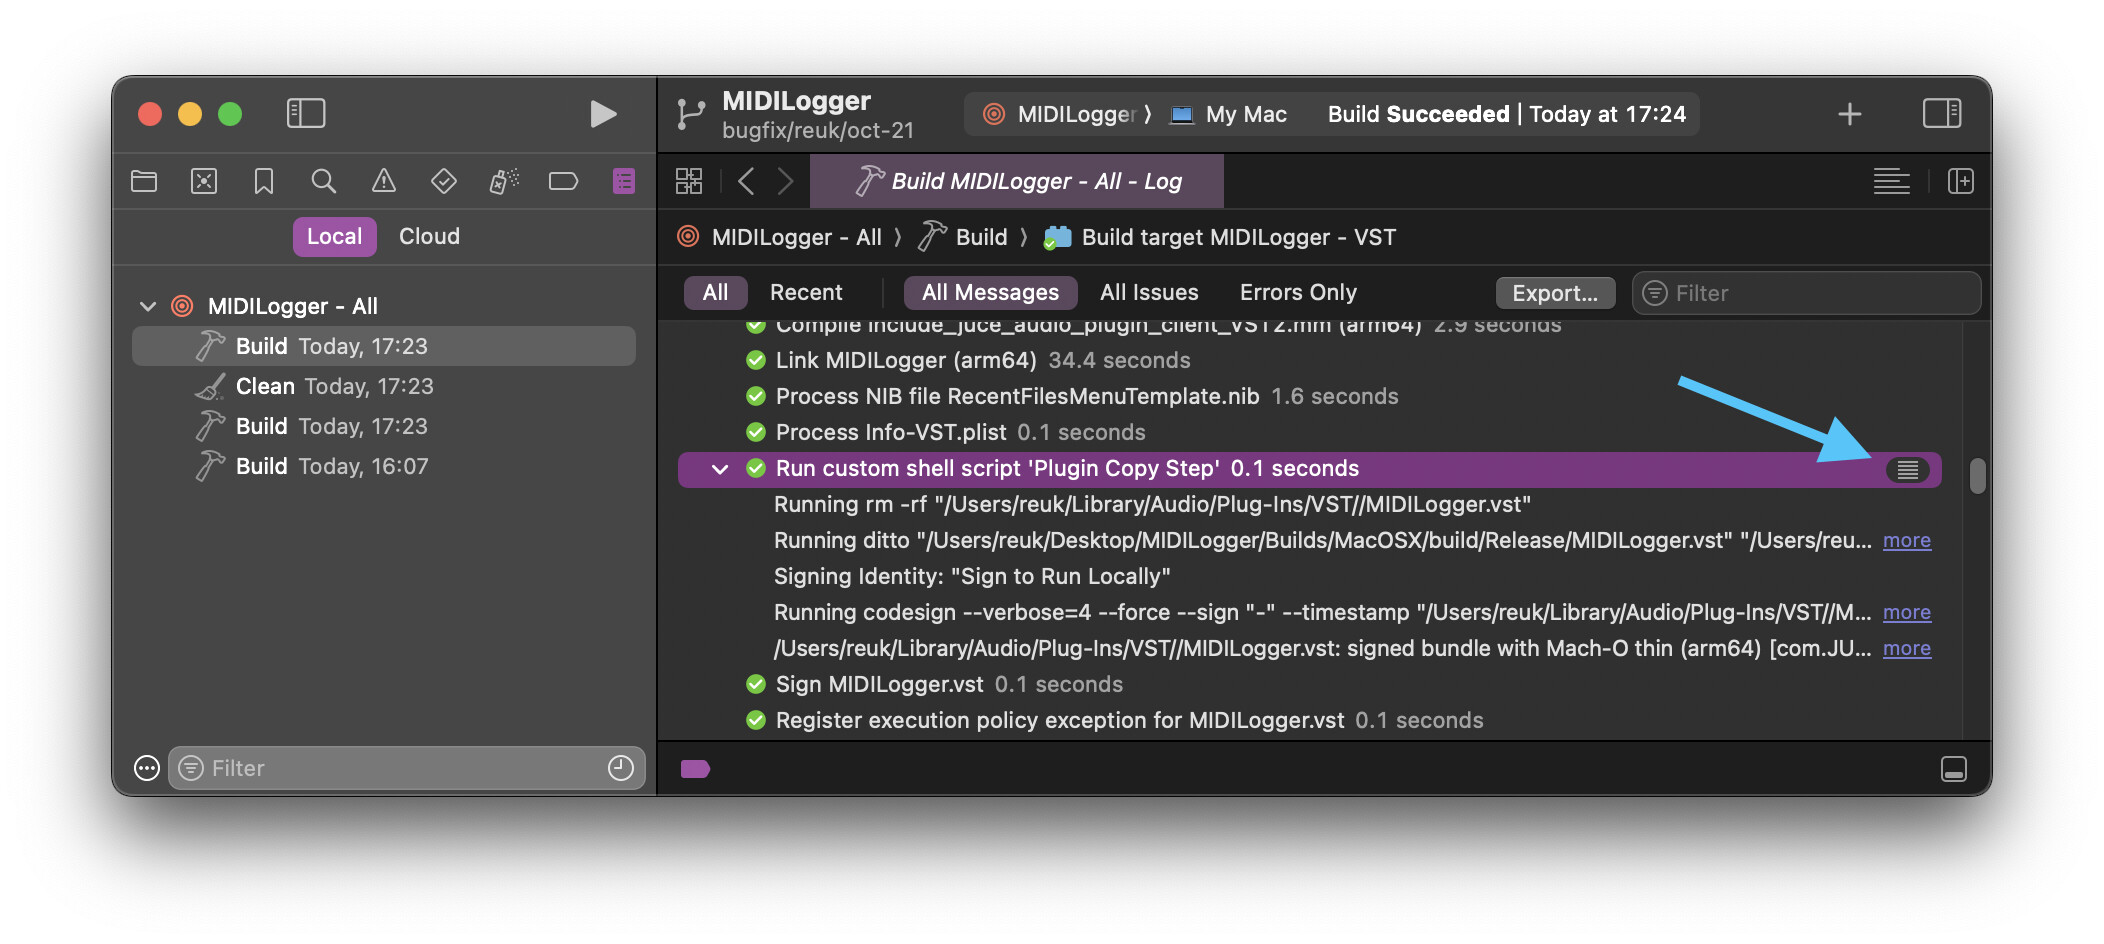Select the Recent scope filter

pyautogui.click(x=806, y=293)
